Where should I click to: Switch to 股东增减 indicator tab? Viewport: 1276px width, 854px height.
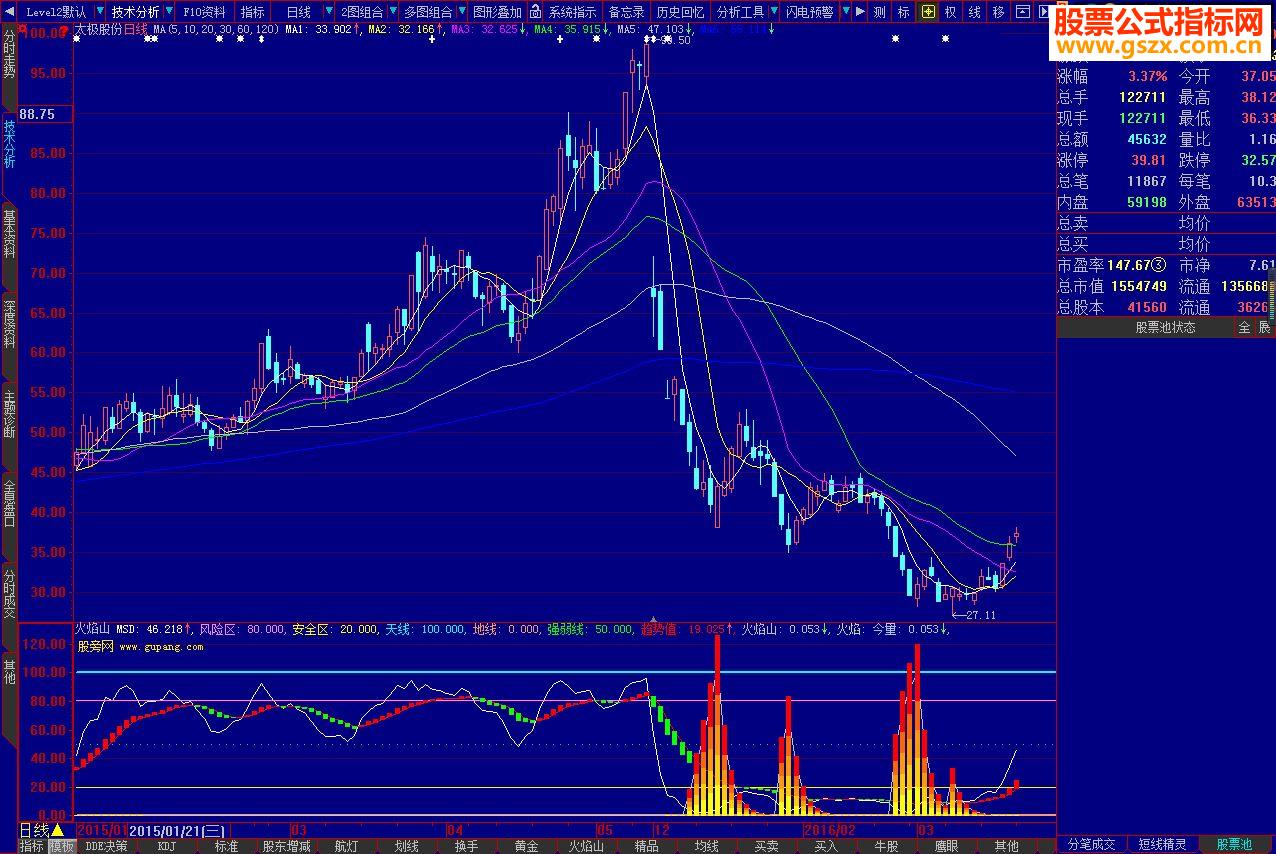286,846
